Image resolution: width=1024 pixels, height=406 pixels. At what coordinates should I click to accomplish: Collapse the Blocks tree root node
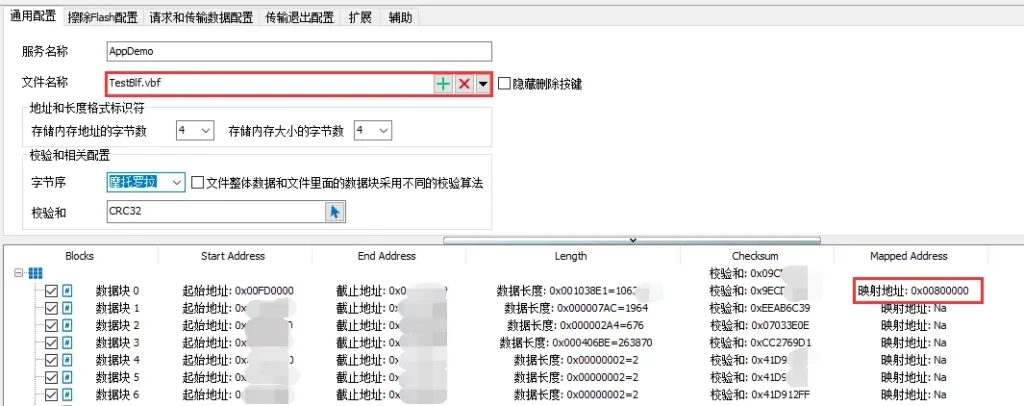19,273
